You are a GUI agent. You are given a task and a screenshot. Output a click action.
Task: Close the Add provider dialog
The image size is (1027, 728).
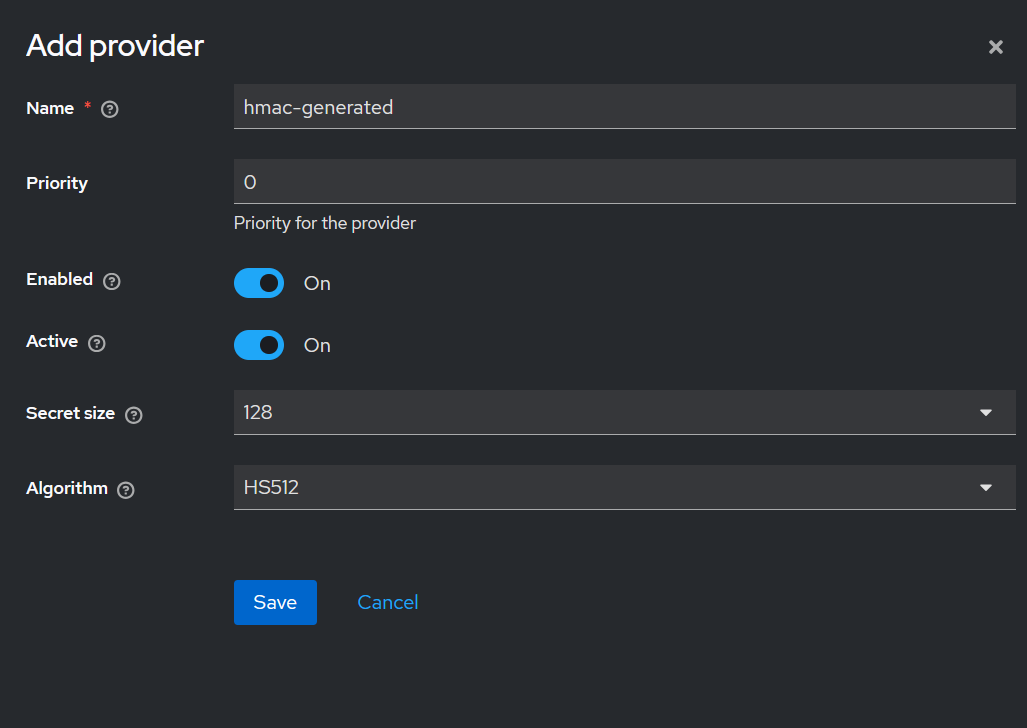(x=995, y=47)
